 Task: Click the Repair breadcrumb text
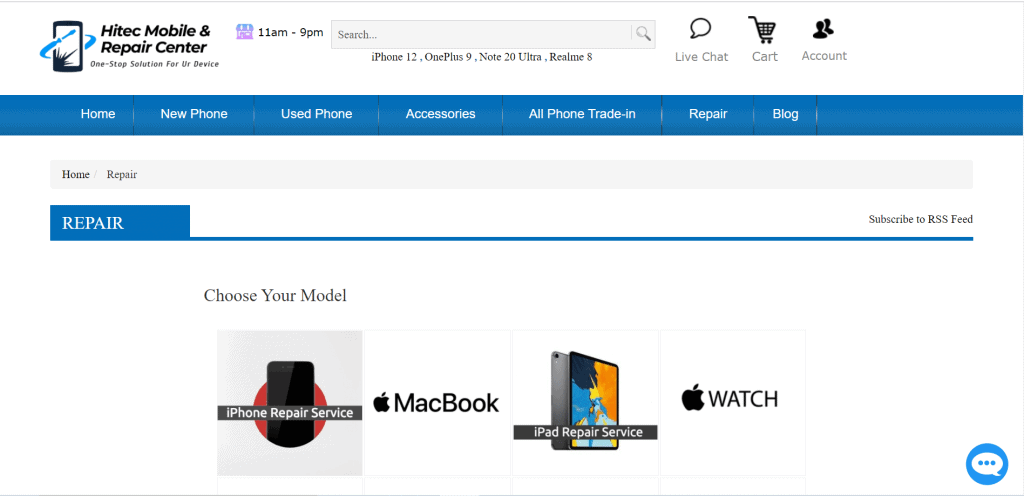pyautogui.click(x=122, y=175)
